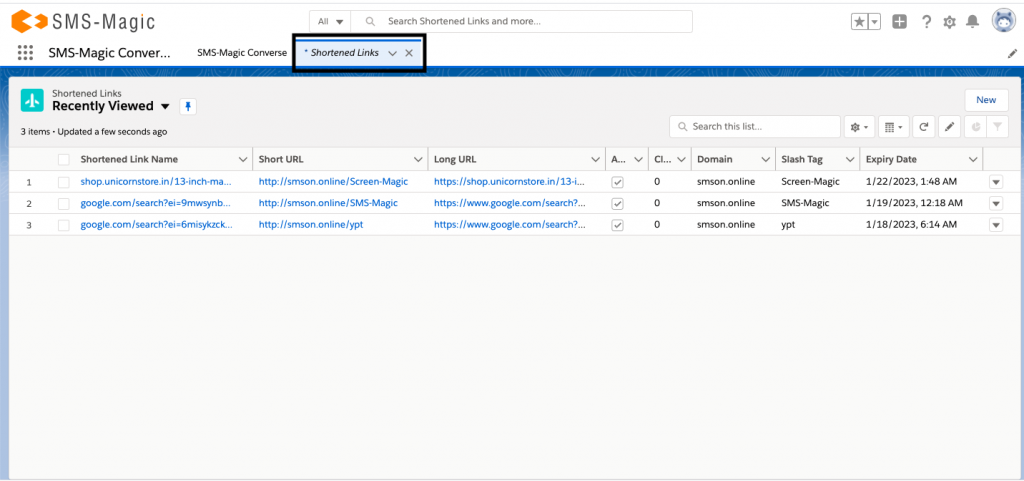Viewport: 1024px width, 481px height.
Task: Pin the Recently Viewed list view
Action: (x=188, y=106)
